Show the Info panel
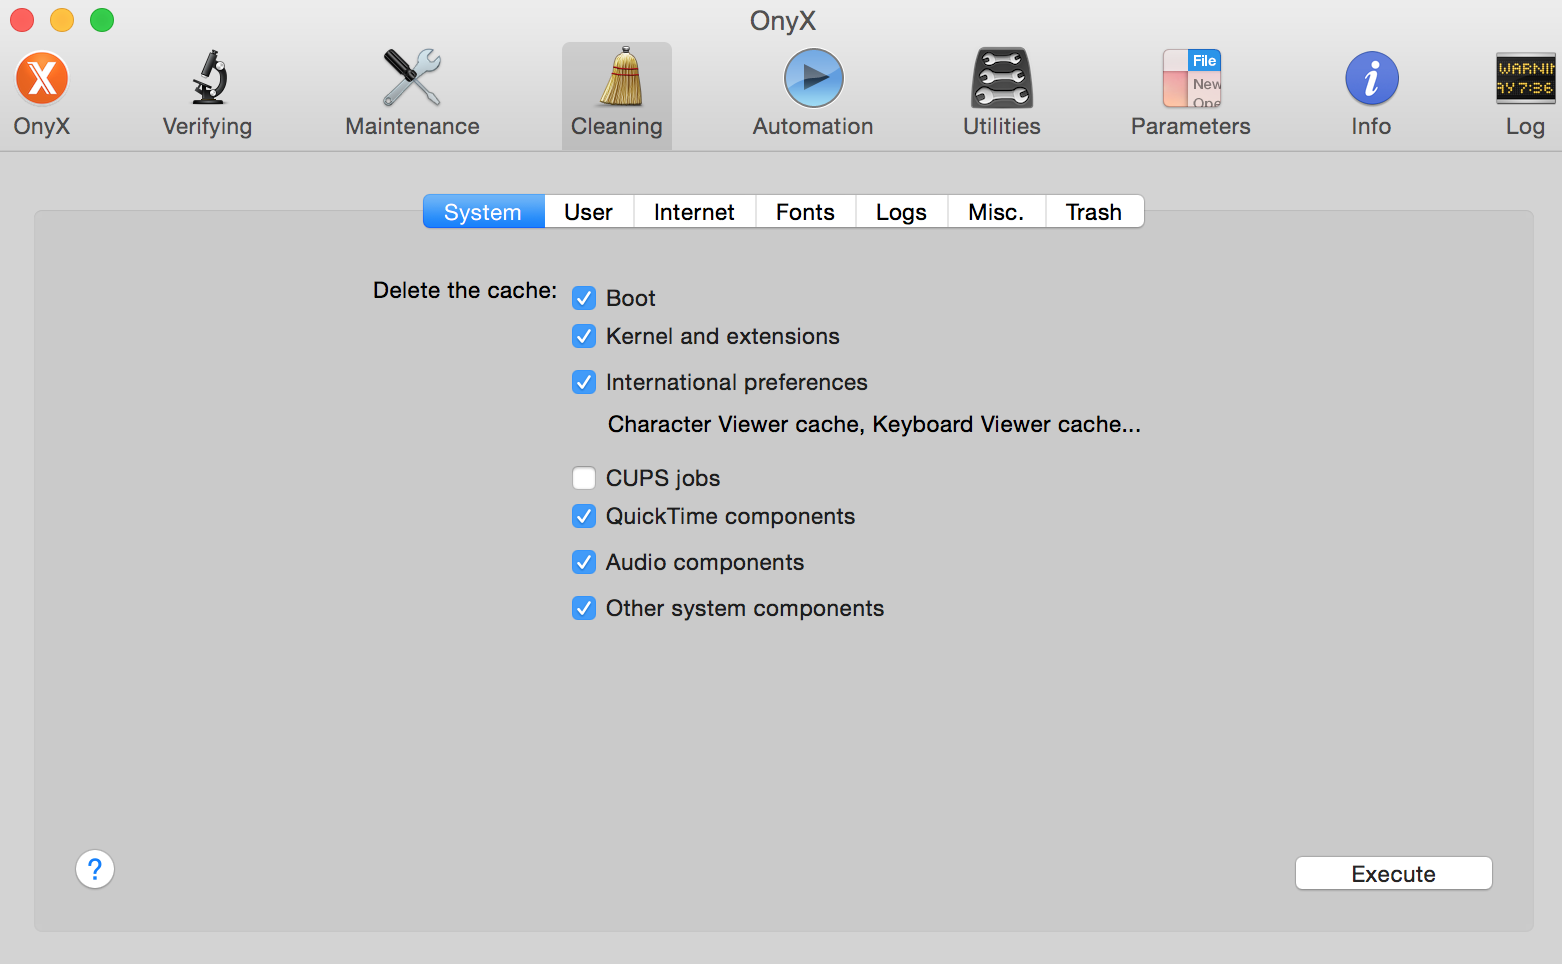The height and width of the screenshot is (964, 1562). [x=1371, y=95]
